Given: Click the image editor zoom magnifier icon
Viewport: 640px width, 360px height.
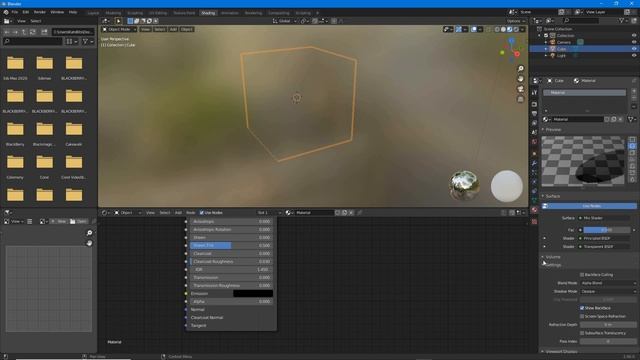Looking at the screenshot, I should (x=89, y=233).
